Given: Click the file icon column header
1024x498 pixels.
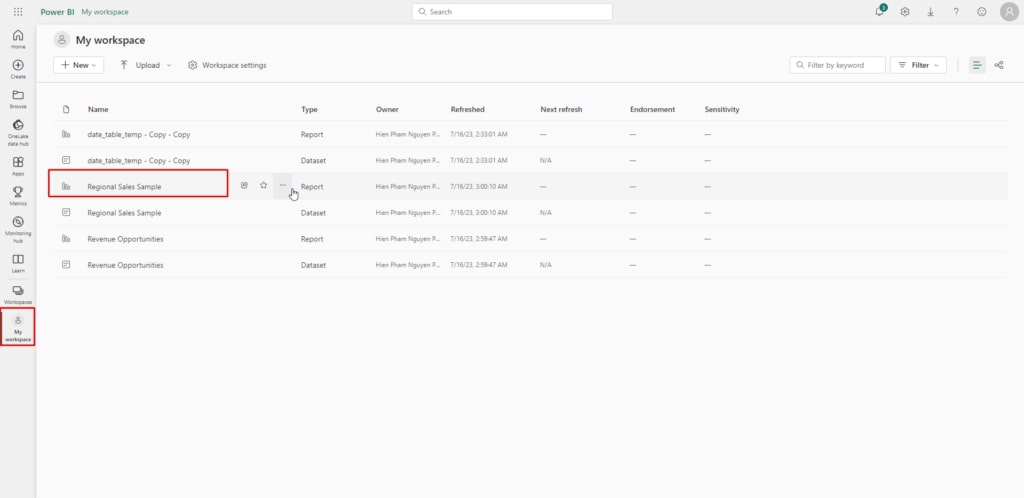Looking at the screenshot, I should pyautogui.click(x=66, y=110).
